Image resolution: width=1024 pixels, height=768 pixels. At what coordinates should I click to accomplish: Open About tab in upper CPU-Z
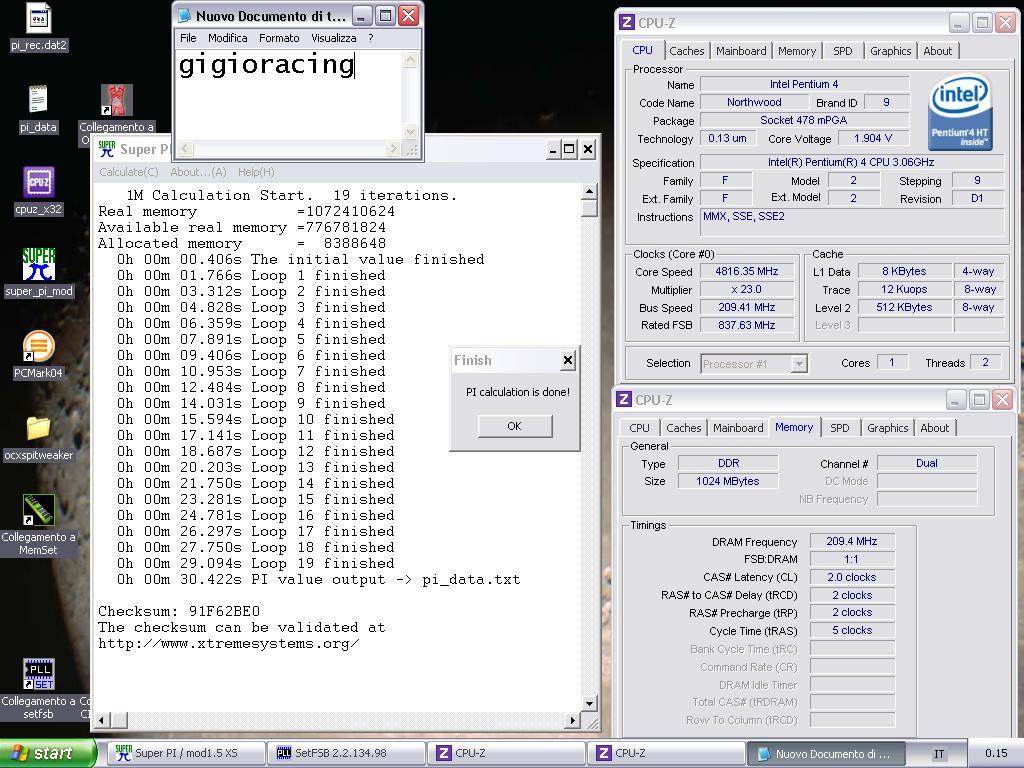[x=938, y=51]
